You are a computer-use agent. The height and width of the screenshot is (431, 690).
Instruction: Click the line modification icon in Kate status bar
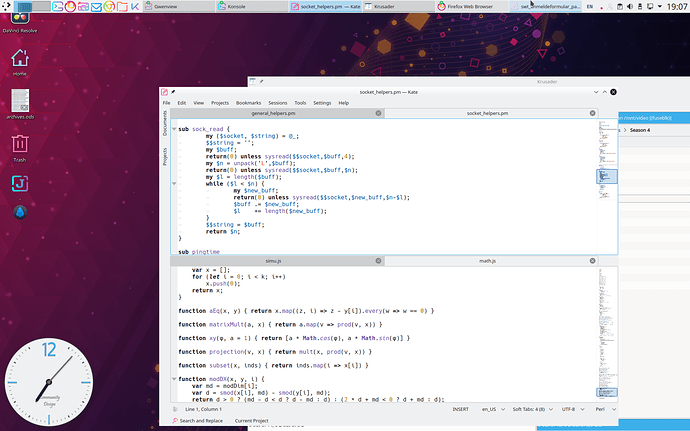176,409
